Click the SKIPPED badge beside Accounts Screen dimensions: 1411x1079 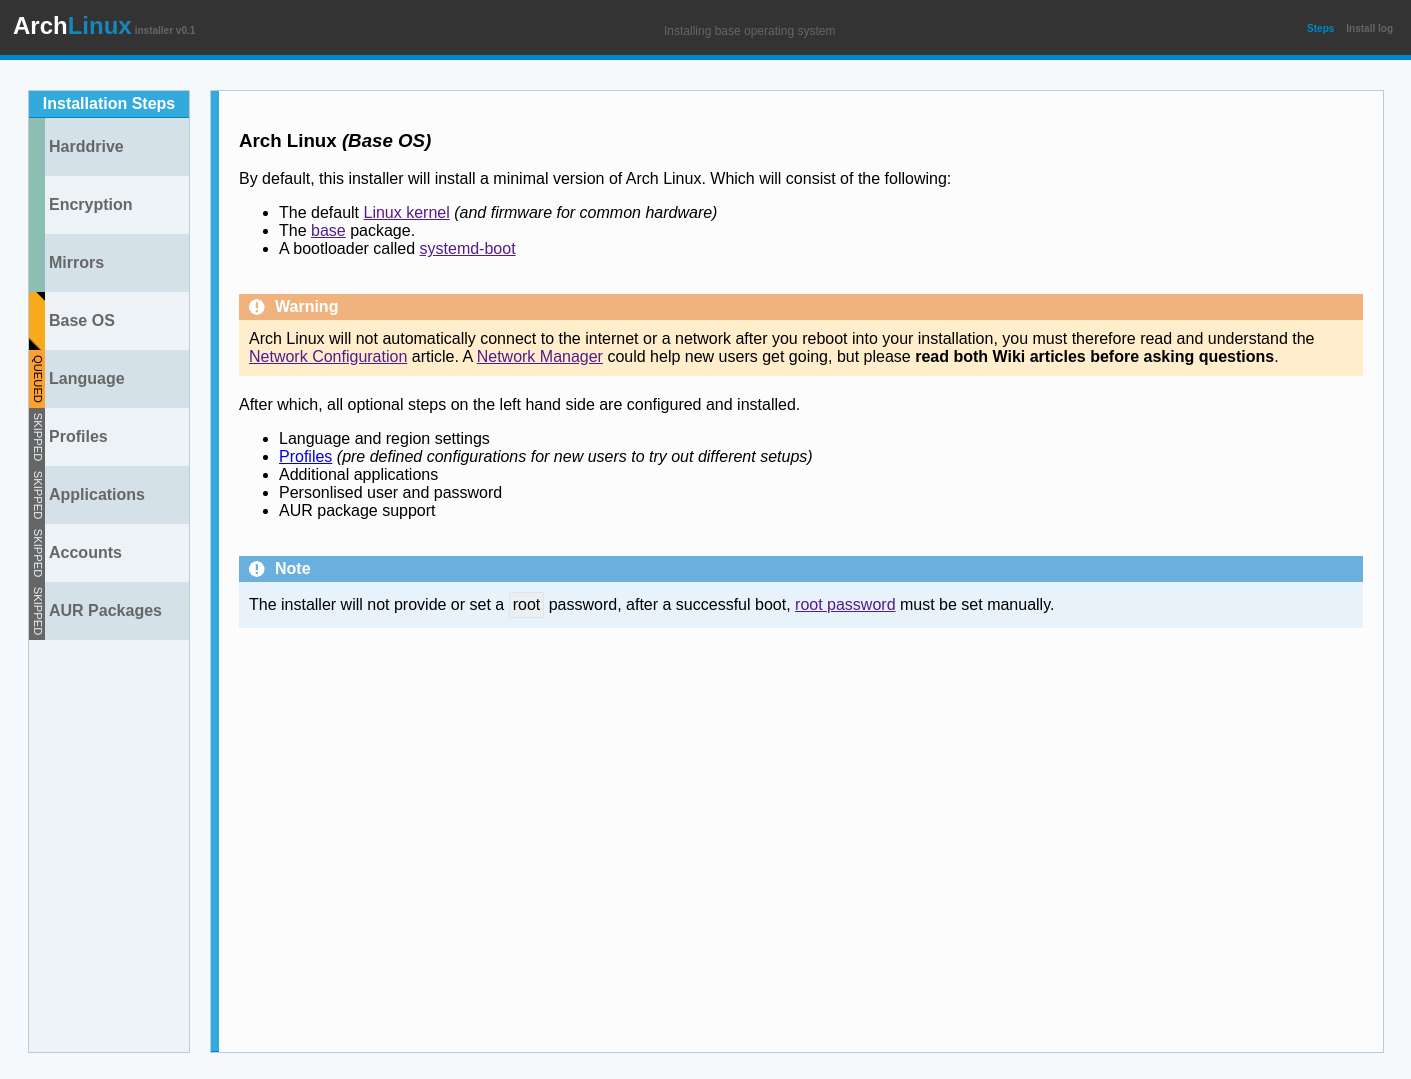tap(37, 553)
